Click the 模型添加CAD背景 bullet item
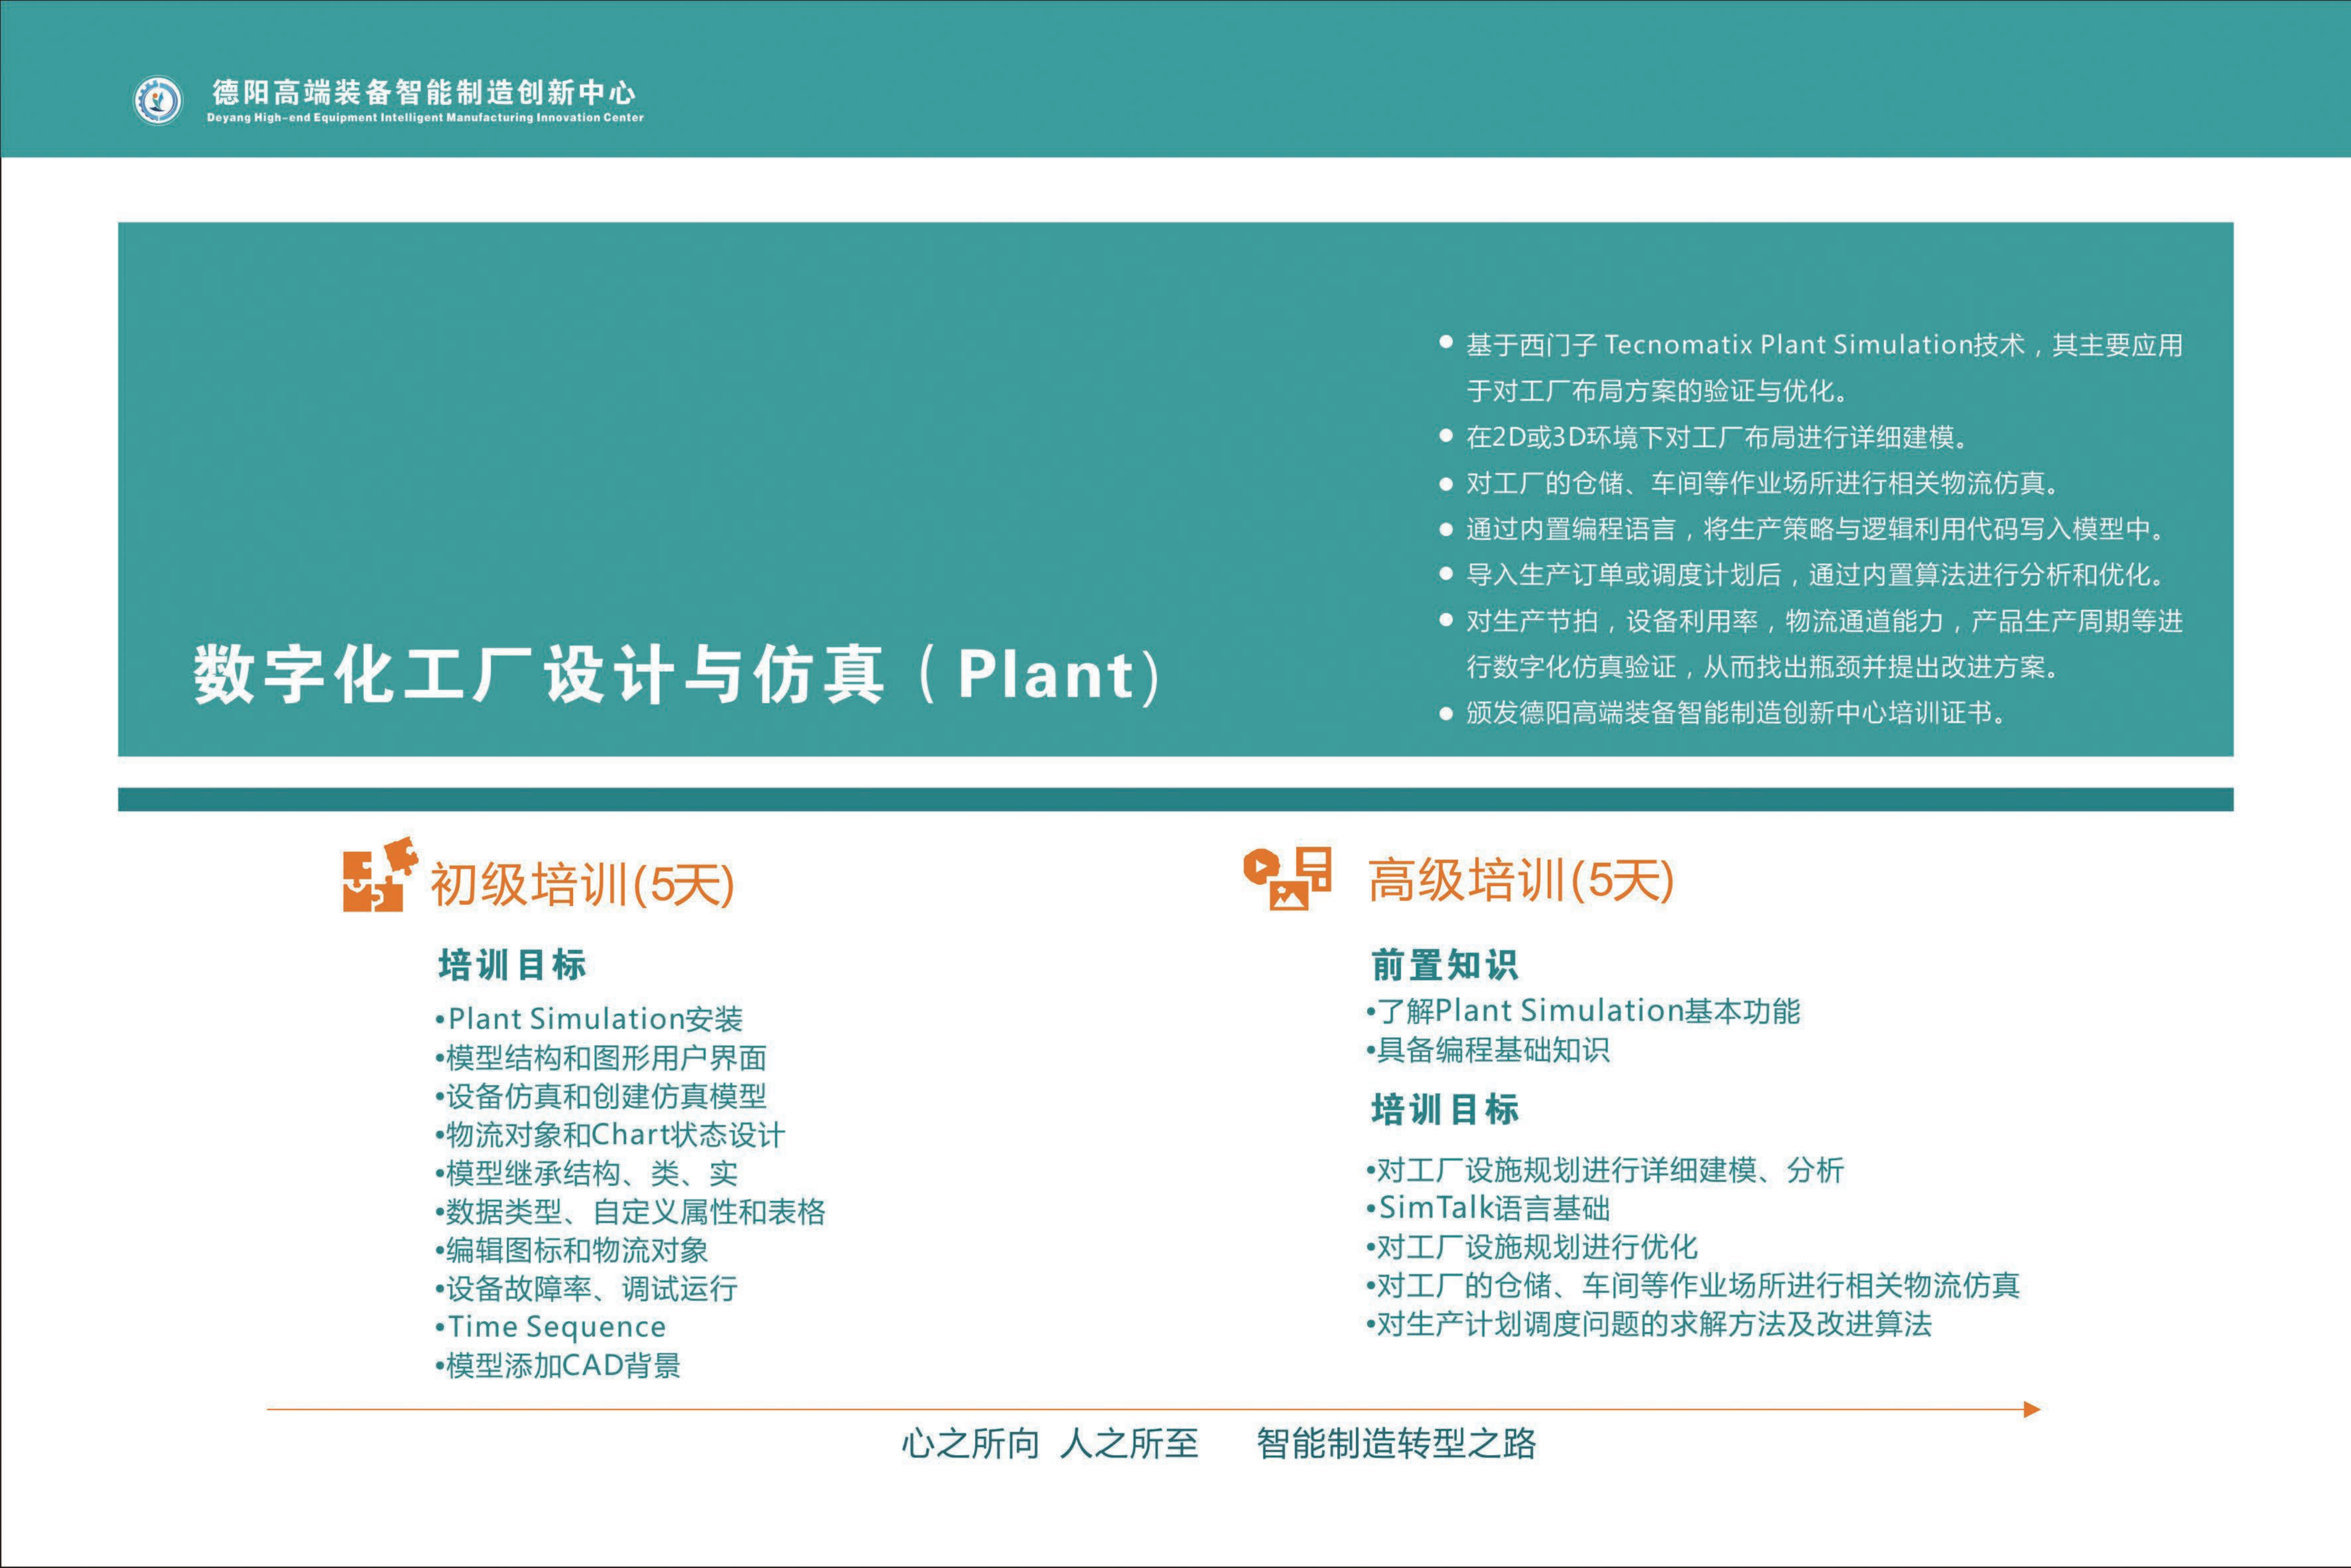 (558, 1365)
